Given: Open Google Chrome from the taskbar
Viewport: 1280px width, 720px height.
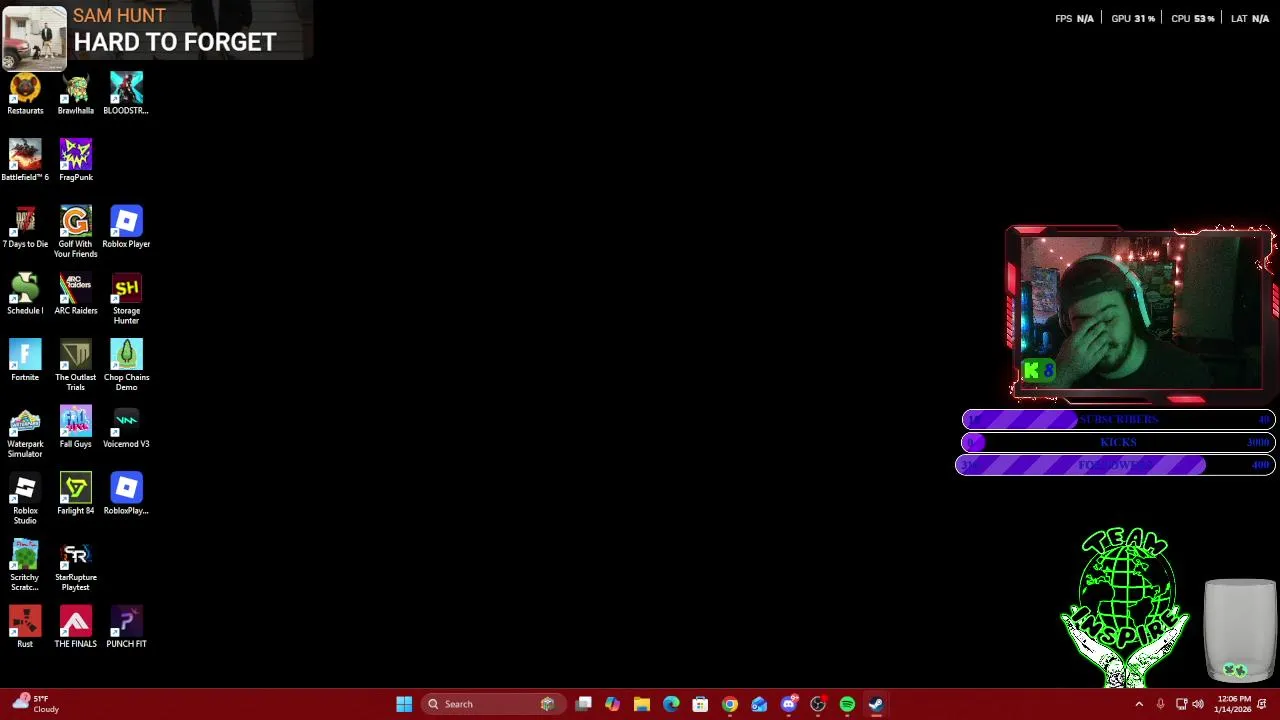Looking at the screenshot, I should [730, 704].
